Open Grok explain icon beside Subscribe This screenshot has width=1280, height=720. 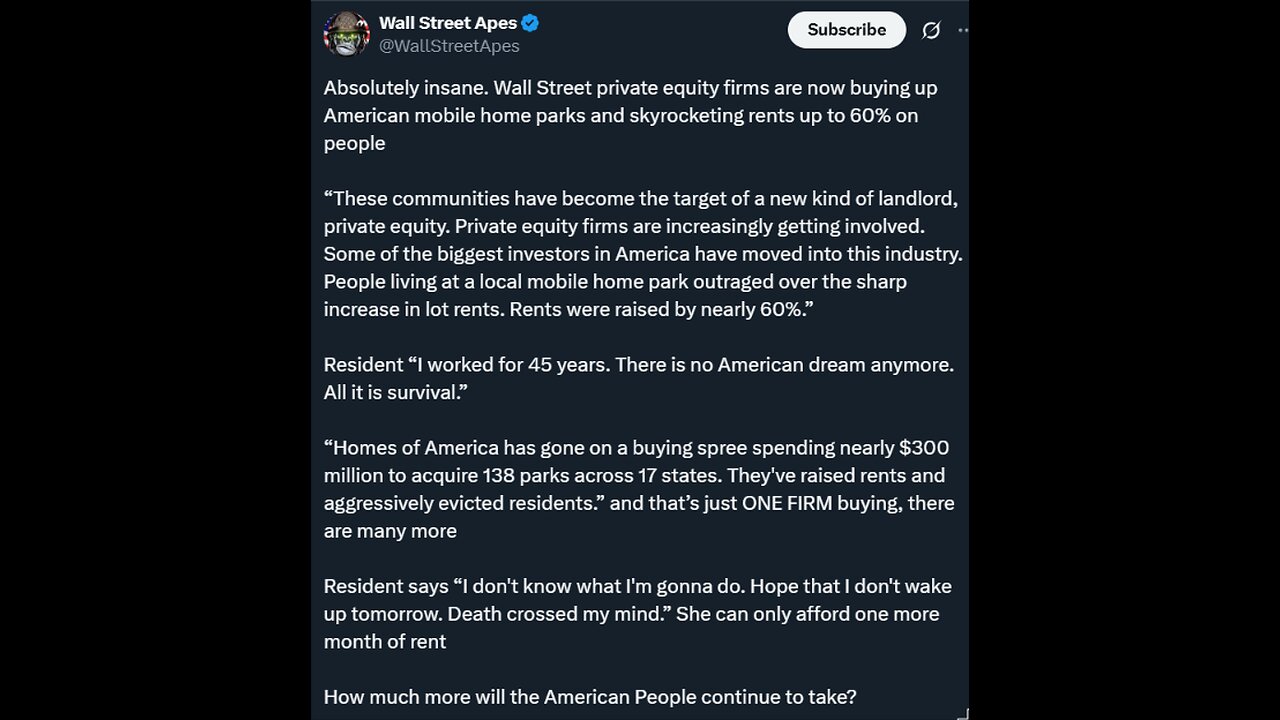(x=931, y=30)
